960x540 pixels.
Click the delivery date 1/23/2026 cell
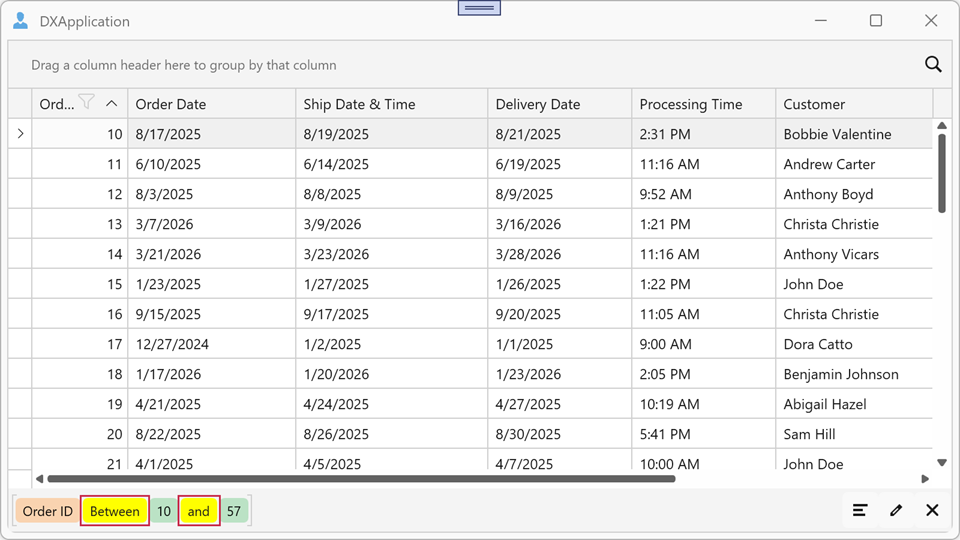[560, 374]
